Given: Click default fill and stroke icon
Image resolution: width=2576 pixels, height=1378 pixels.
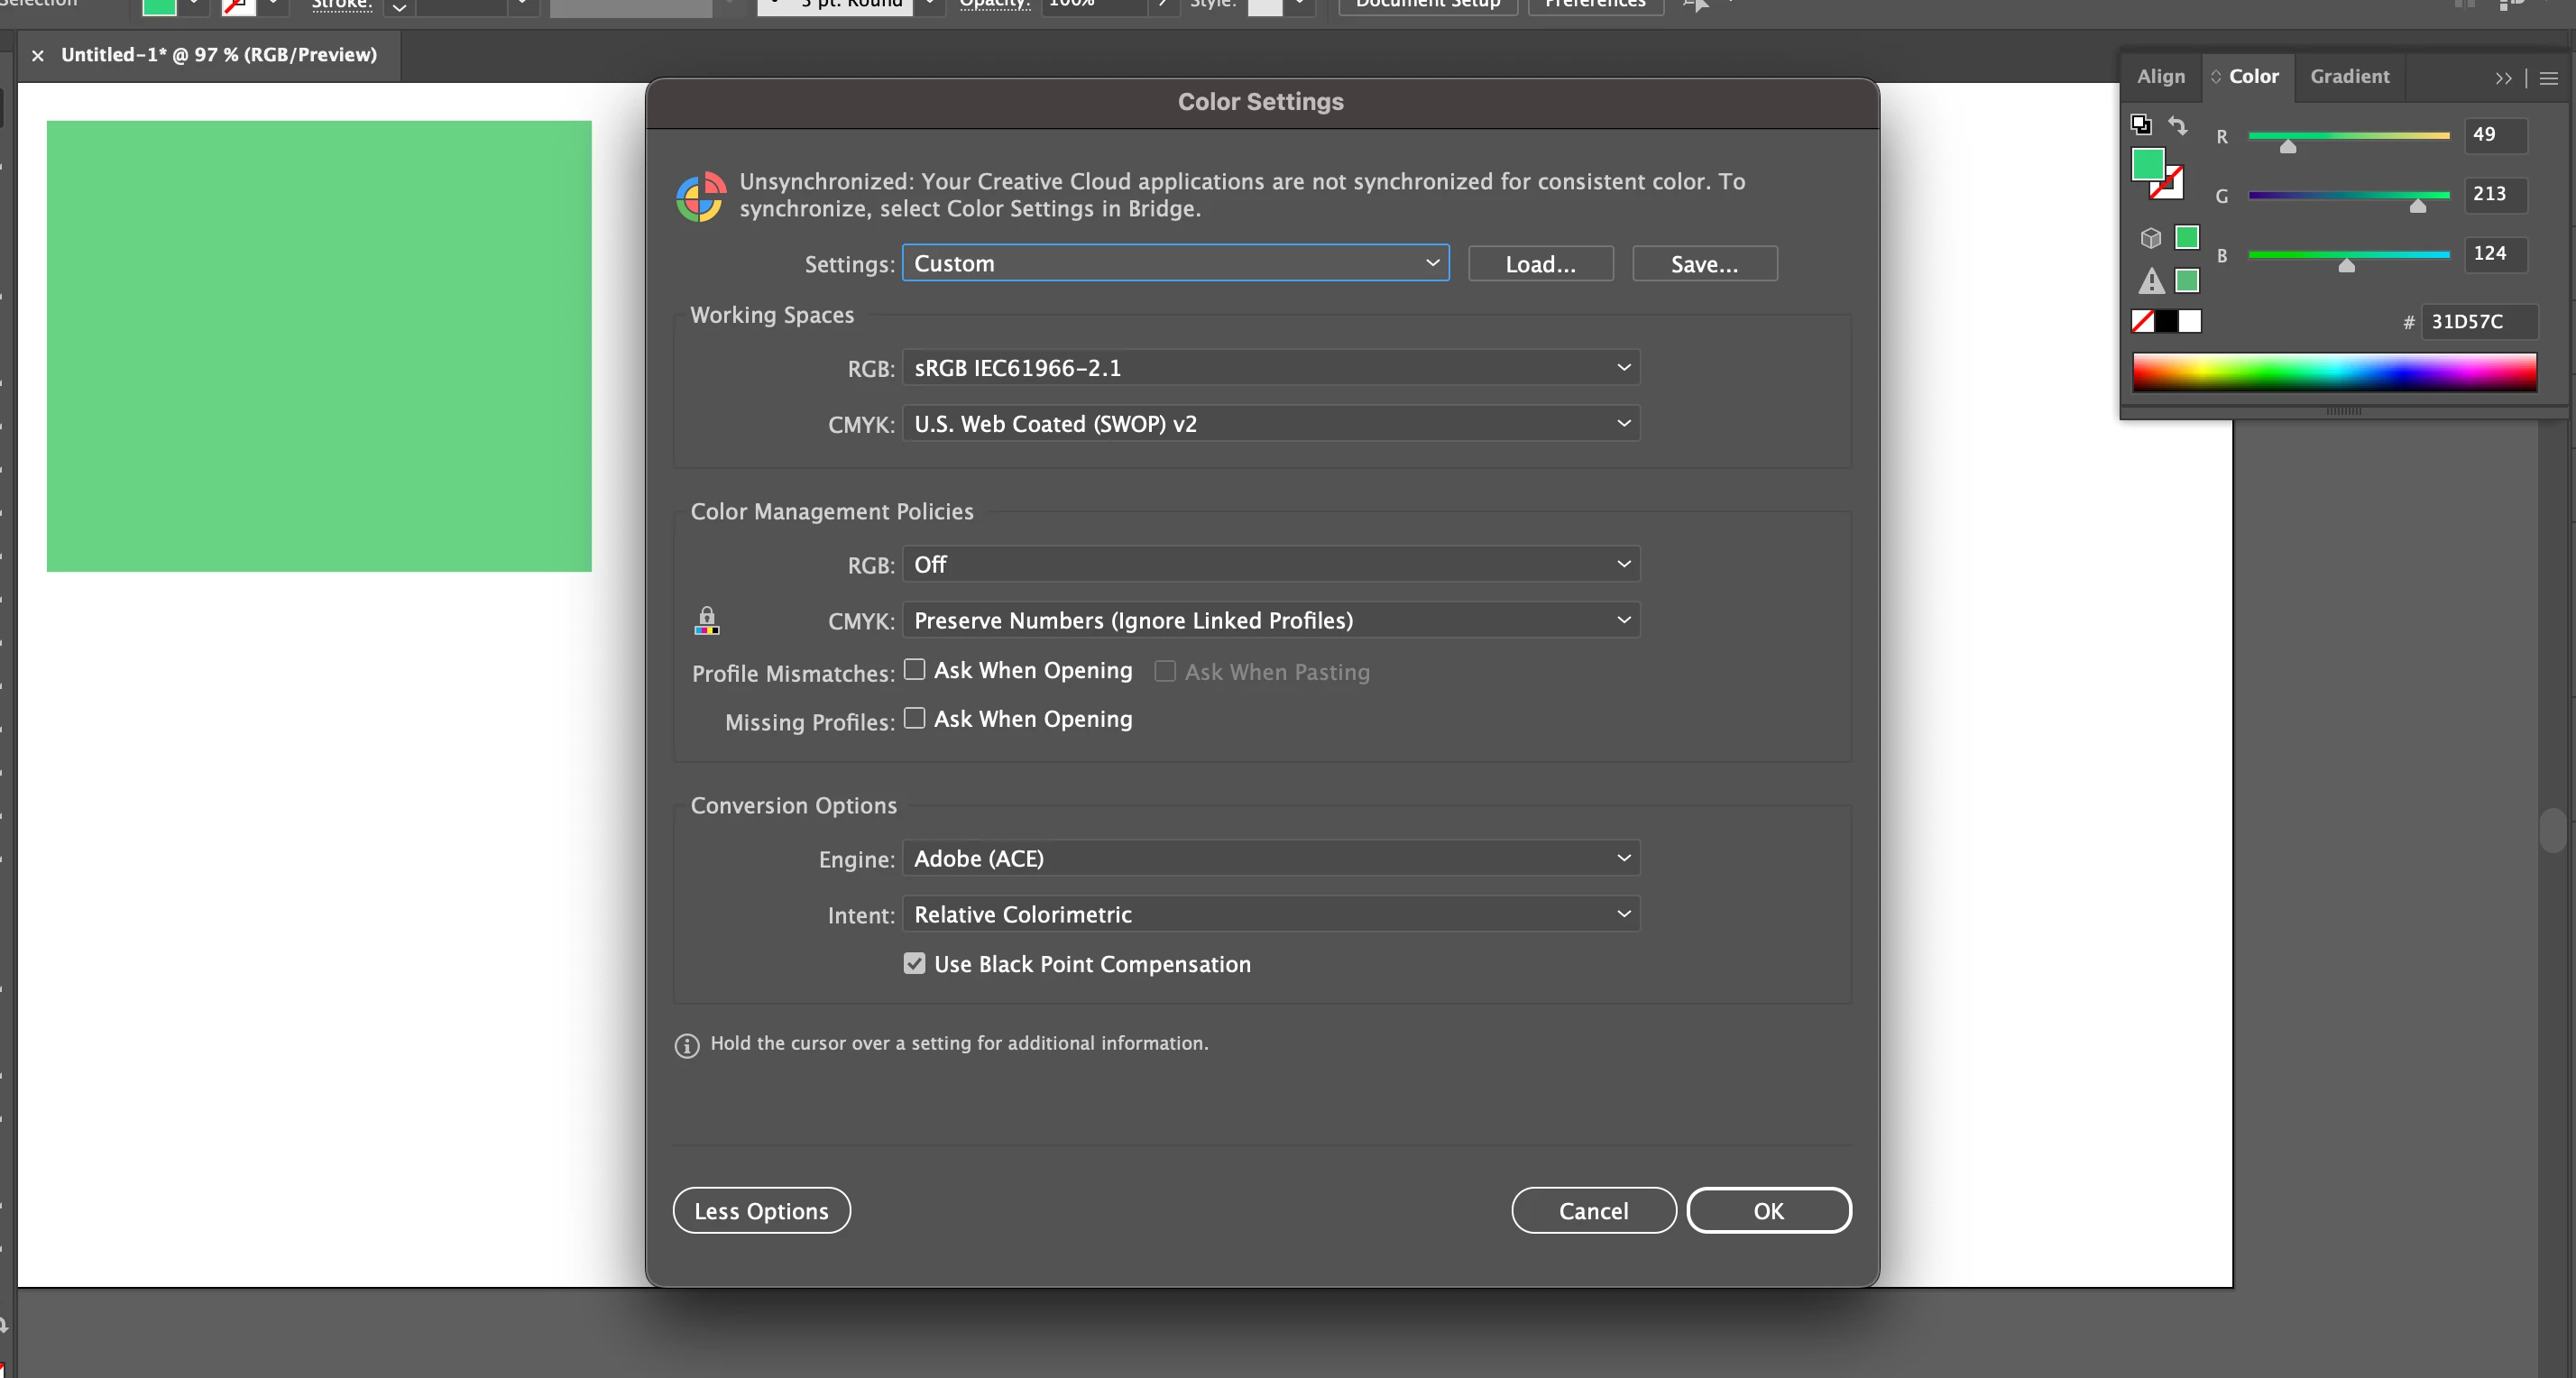Looking at the screenshot, I should pos(2141,125).
